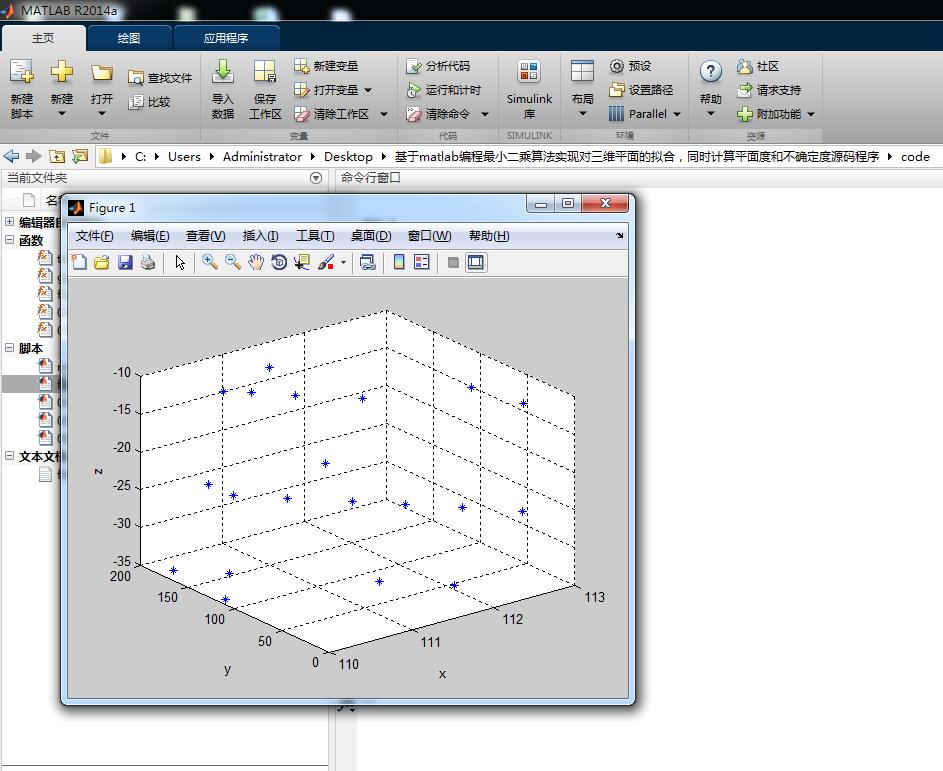Toggle the Rotate 3D tool

click(x=279, y=262)
